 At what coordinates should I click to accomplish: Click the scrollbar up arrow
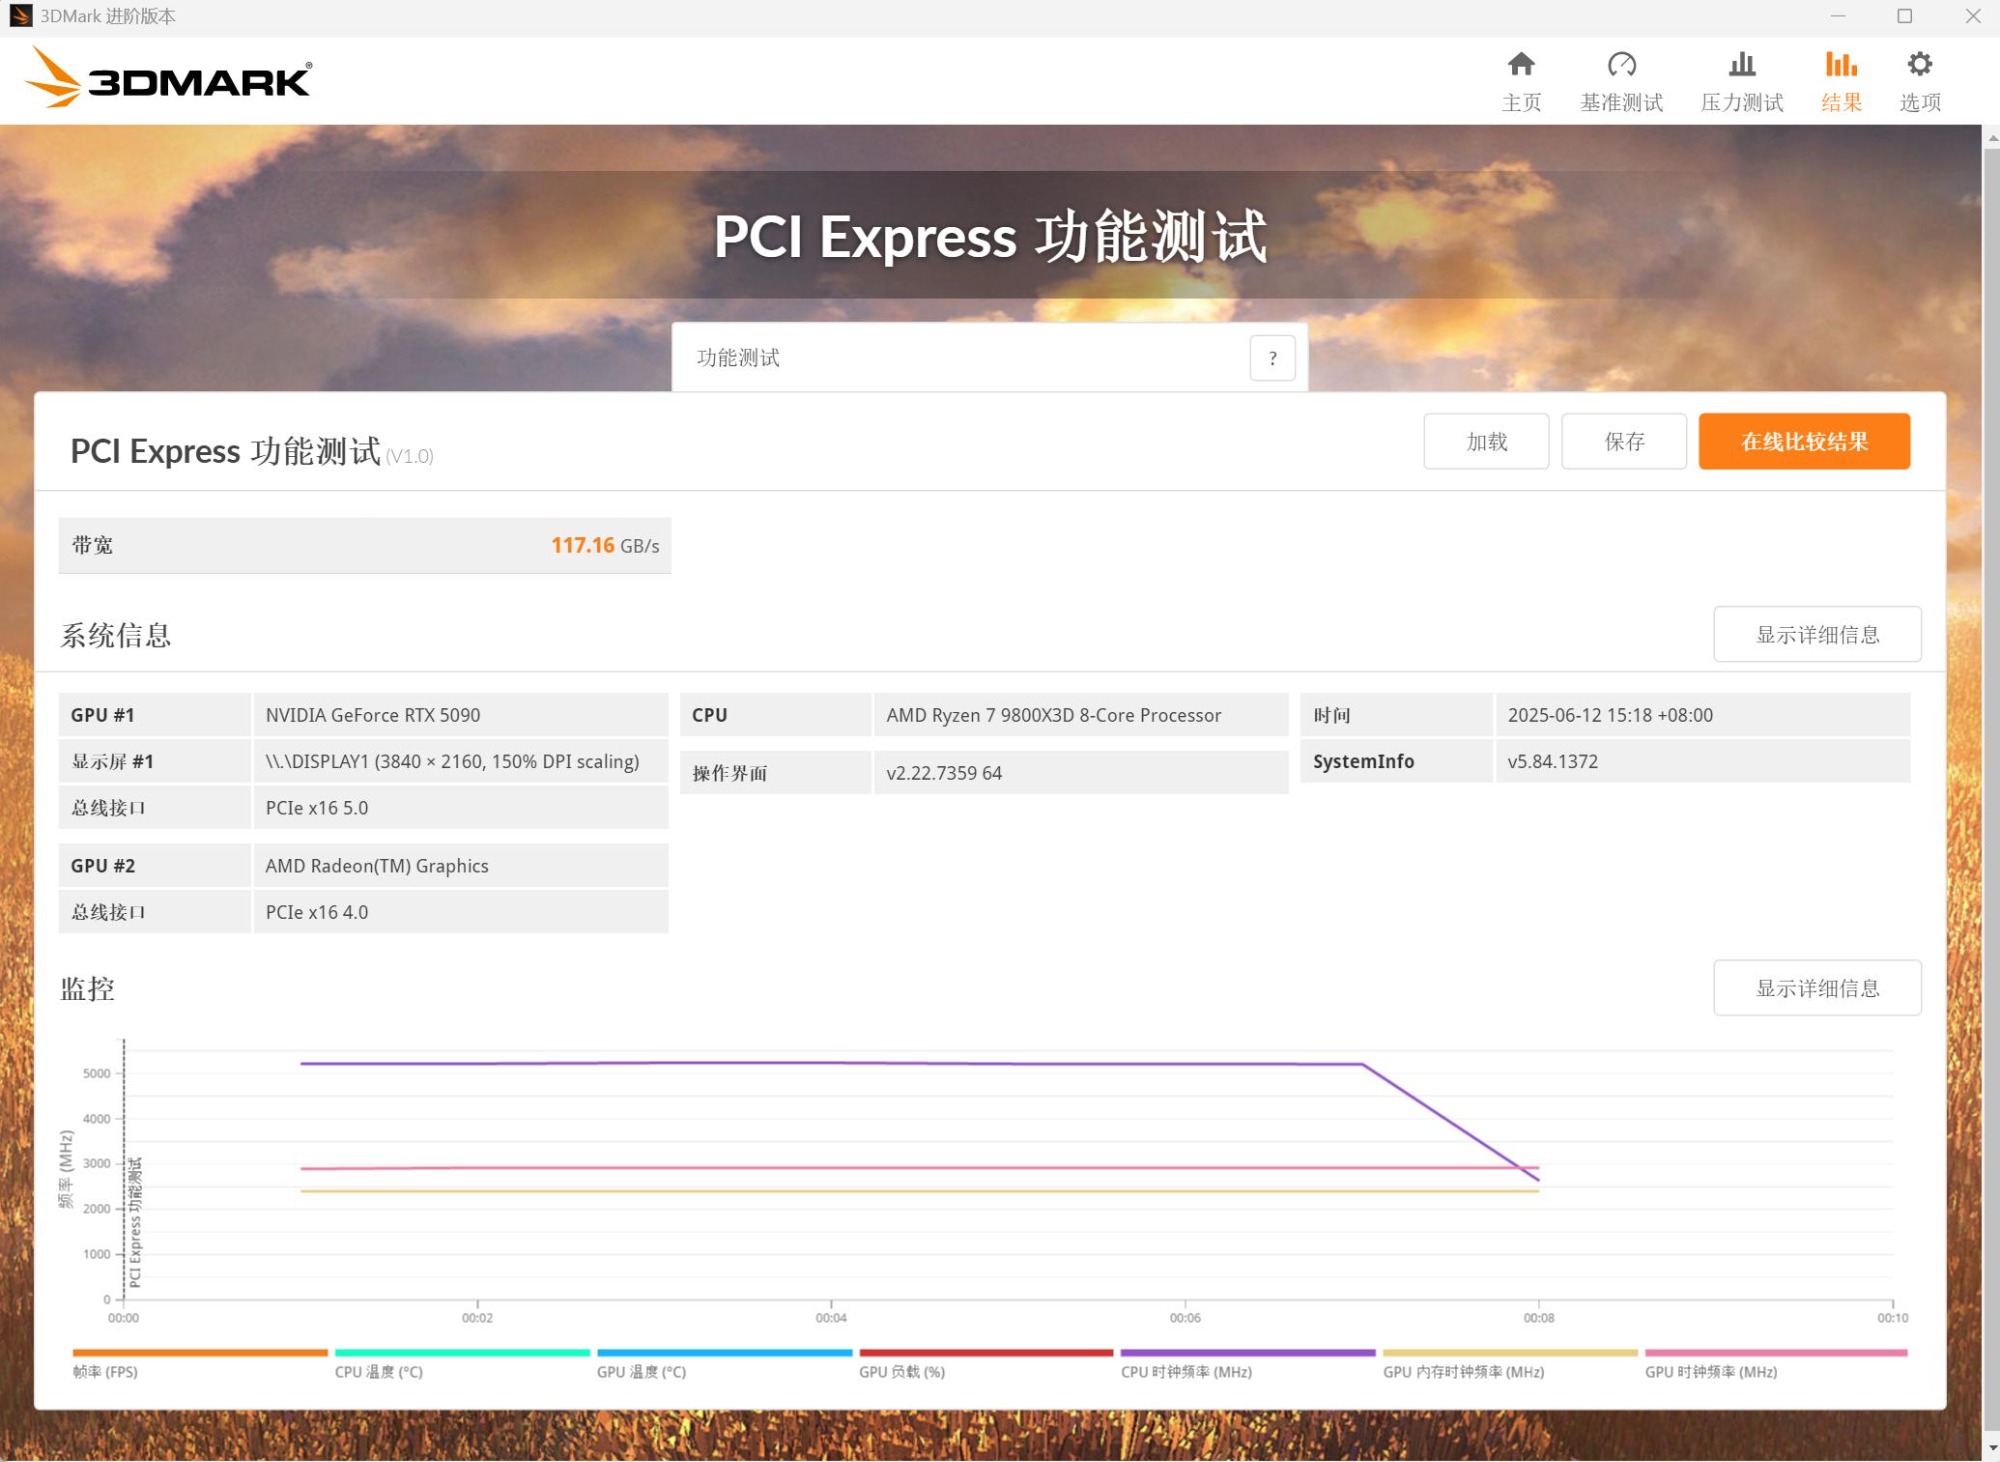coord(1990,137)
